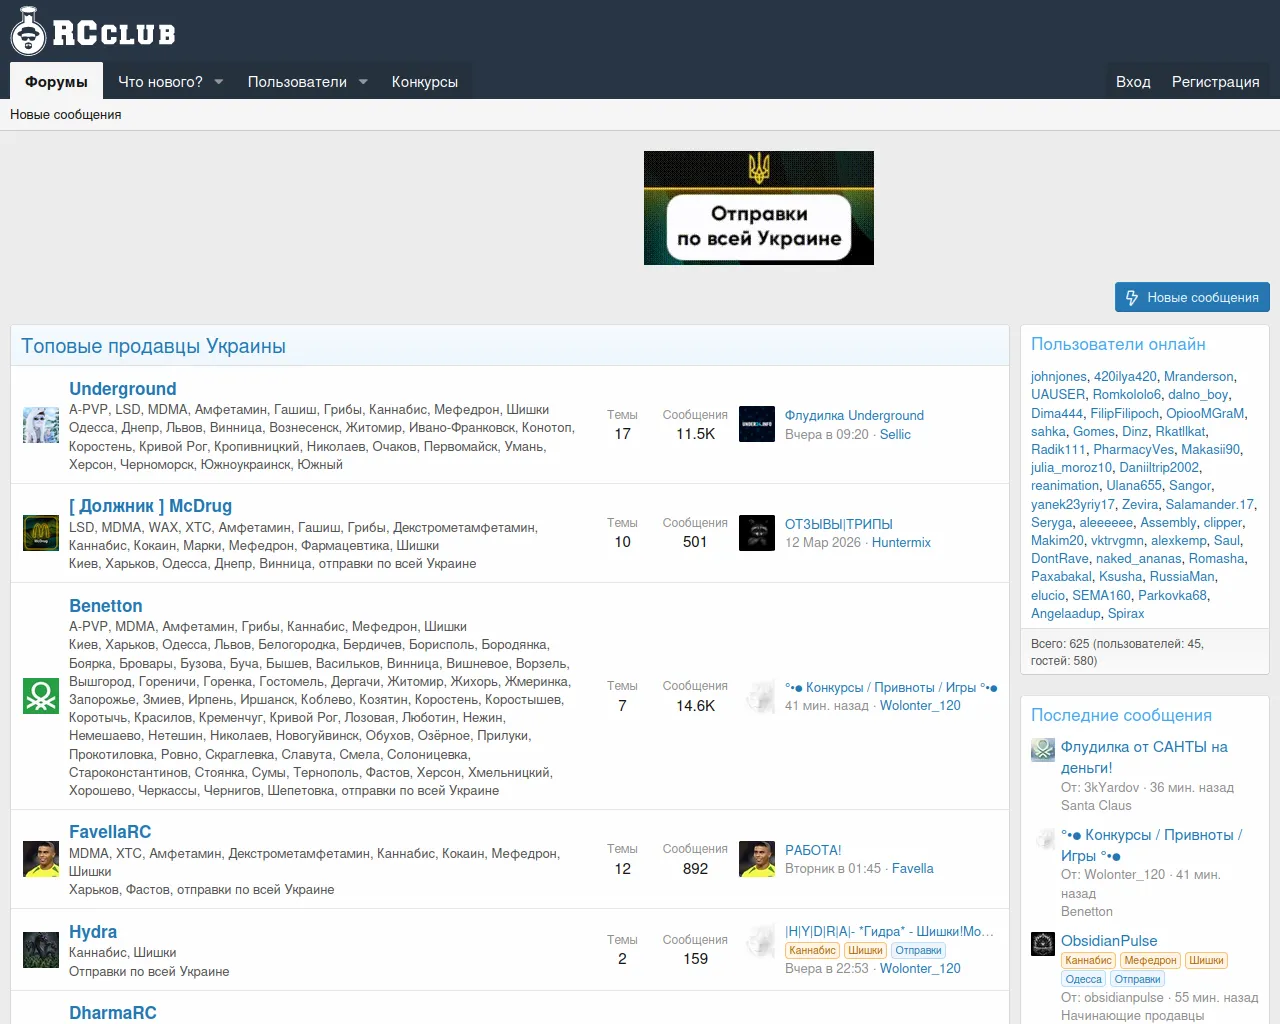Open the Конкурсы menu item
Screen dimensions: 1280x1024
(x=424, y=82)
